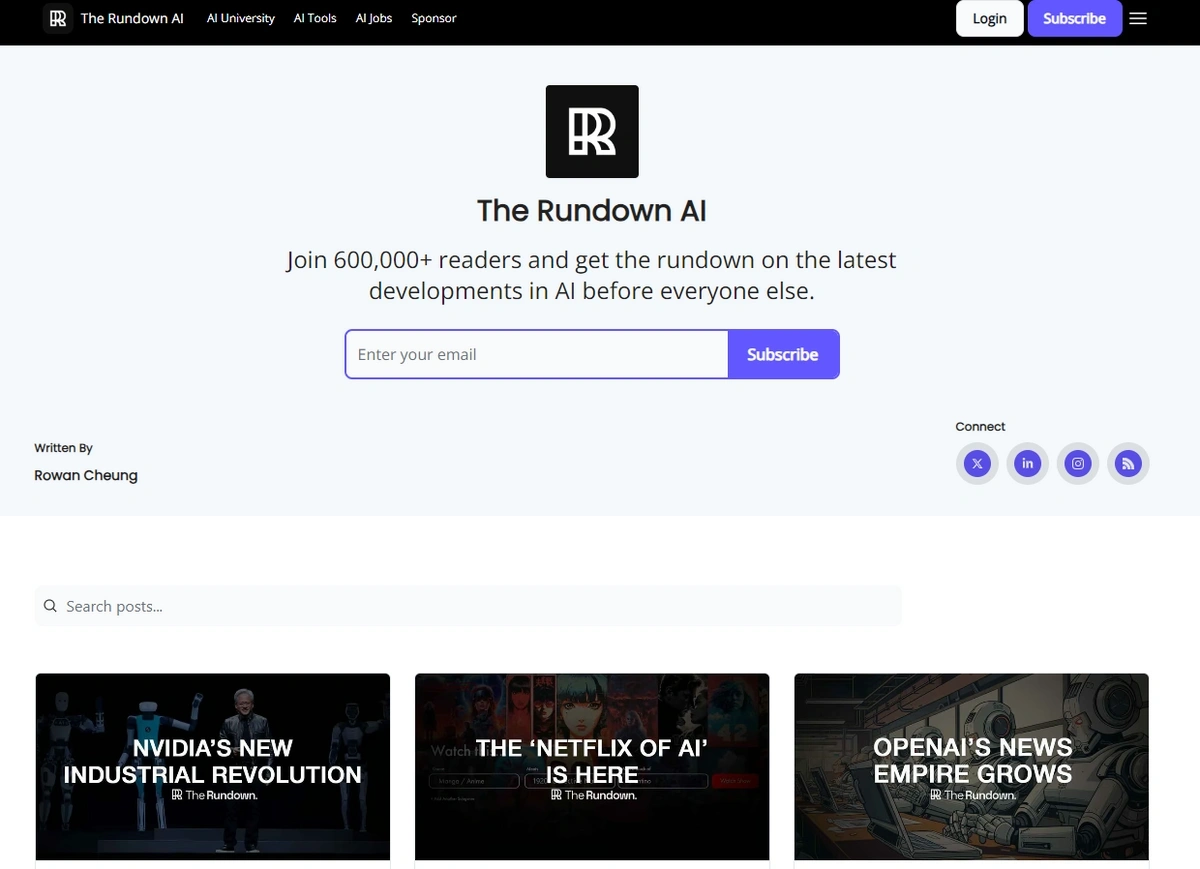The image size is (1200, 869).
Task: Open The 'Netflix of AI' post
Action: click(x=592, y=766)
